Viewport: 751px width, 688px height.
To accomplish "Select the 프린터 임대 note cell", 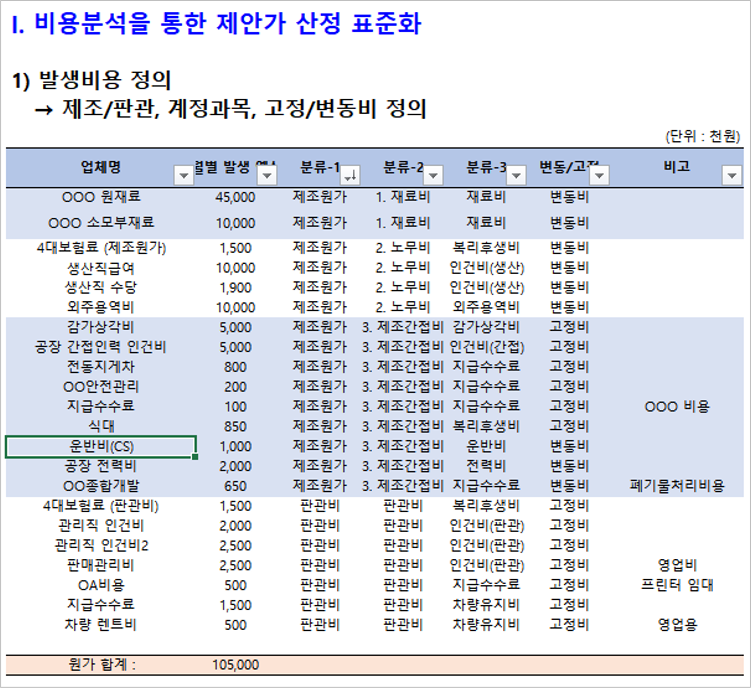I will point(677,585).
